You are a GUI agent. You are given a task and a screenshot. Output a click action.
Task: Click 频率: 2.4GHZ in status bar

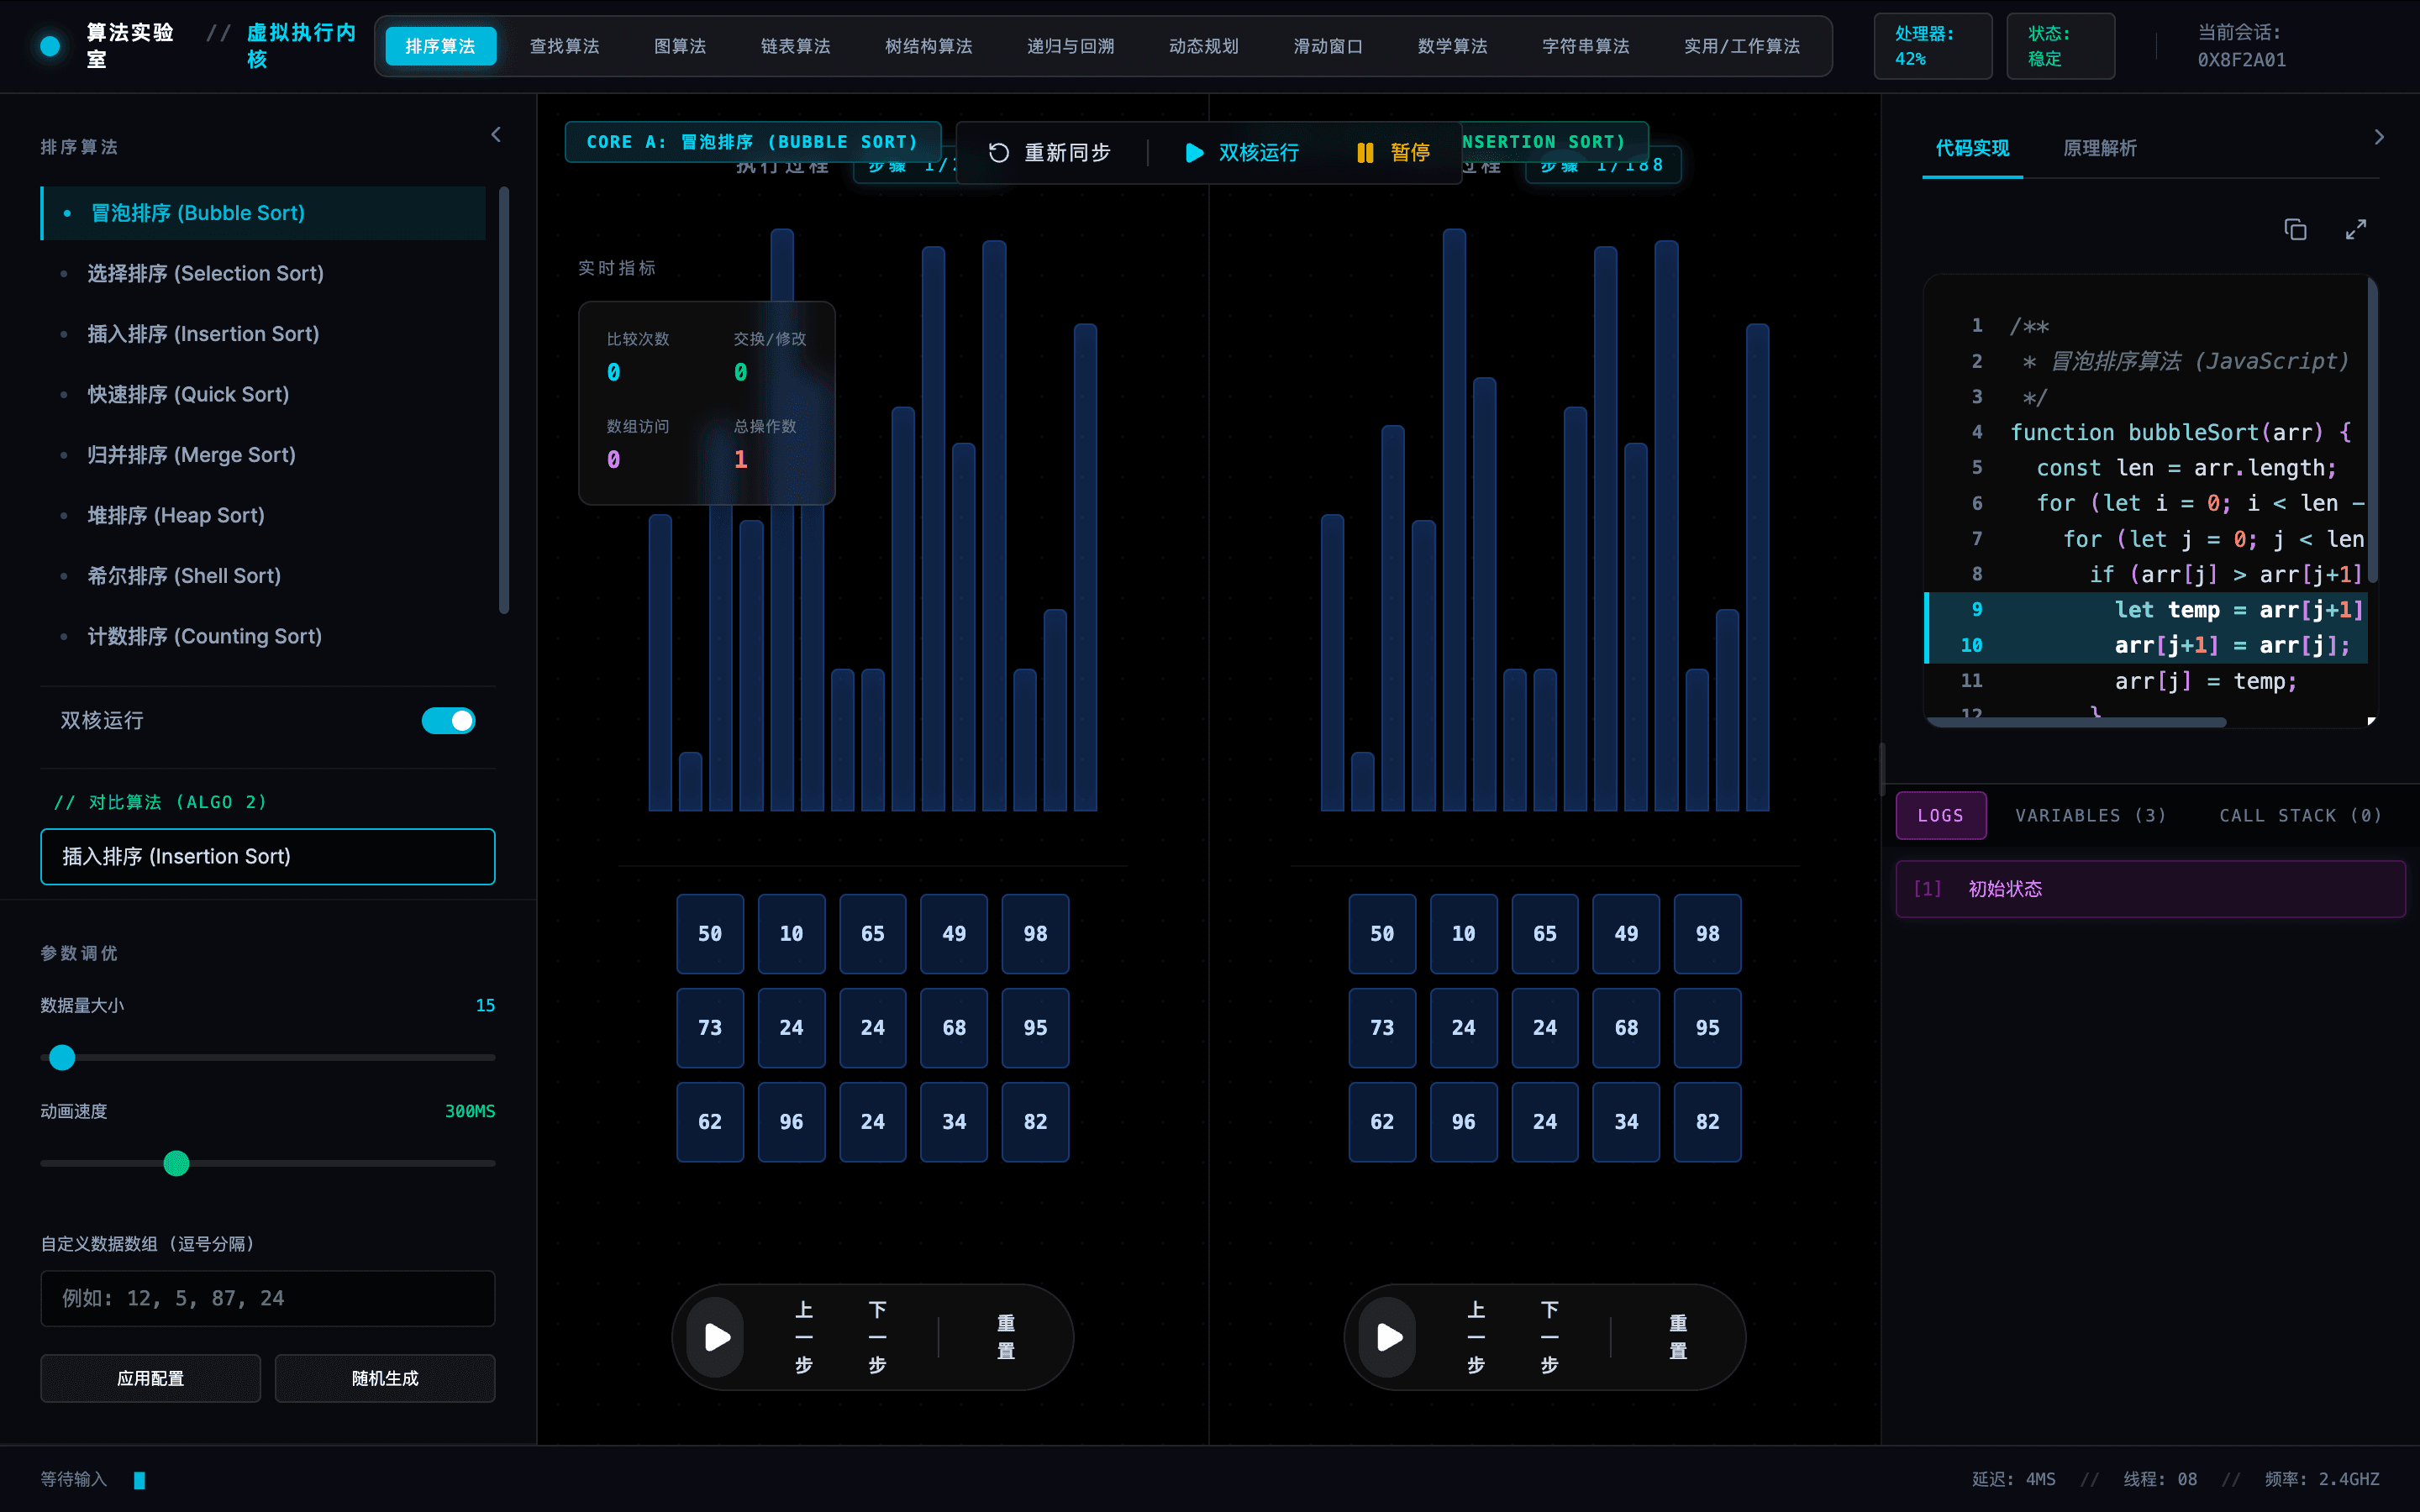2322,1479
